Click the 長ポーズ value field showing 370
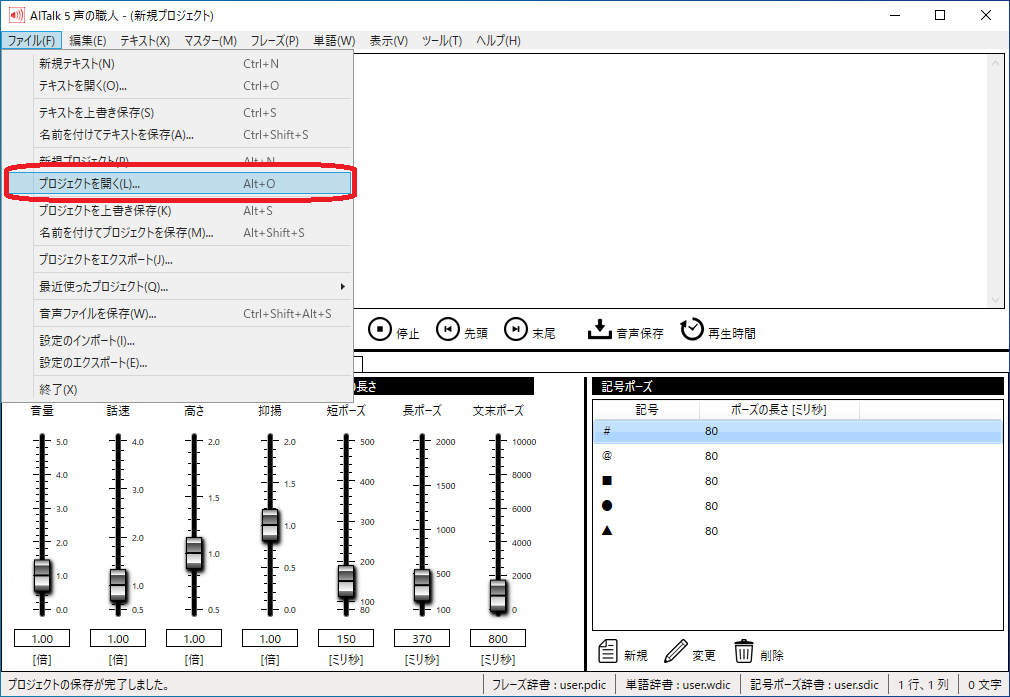The image size is (1010, 697). click(422, 638)
